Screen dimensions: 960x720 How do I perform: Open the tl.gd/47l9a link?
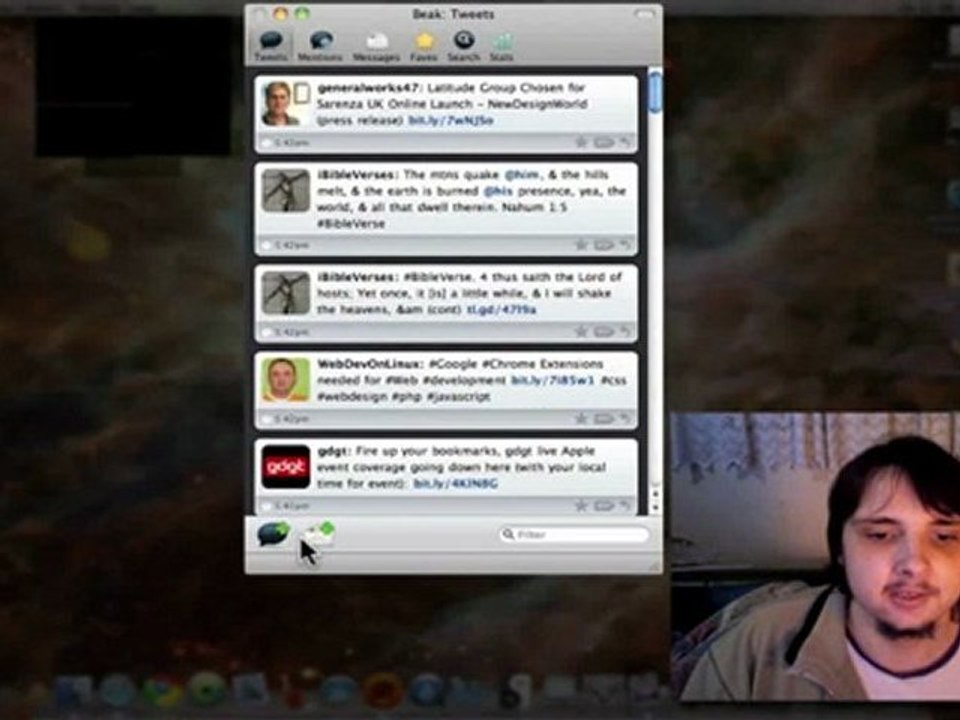coord(501,310)
